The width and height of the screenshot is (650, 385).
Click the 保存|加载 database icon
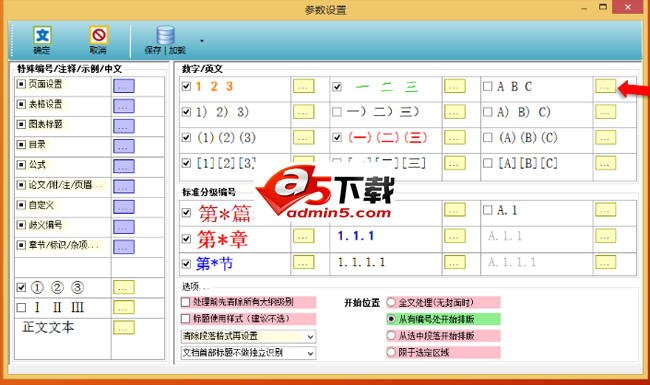[165, 36]
